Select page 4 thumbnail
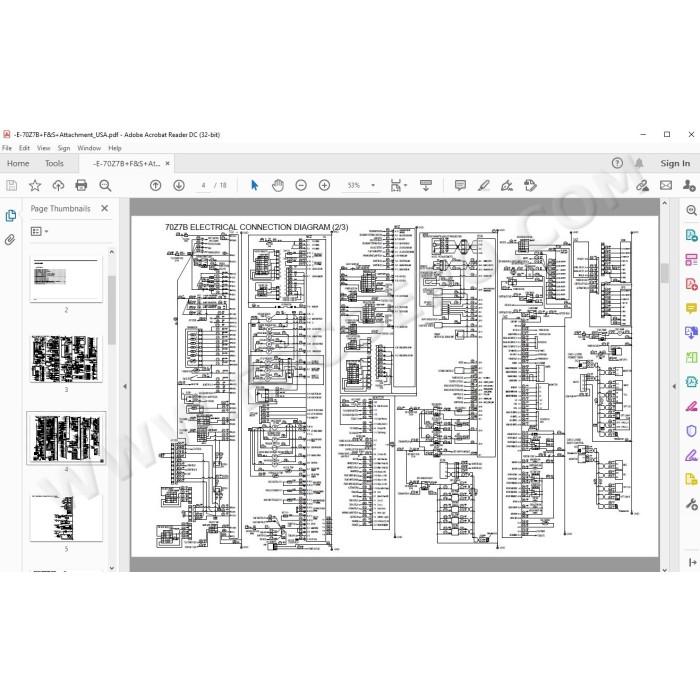Screen dimensions: 700x700 click(66, 438)
